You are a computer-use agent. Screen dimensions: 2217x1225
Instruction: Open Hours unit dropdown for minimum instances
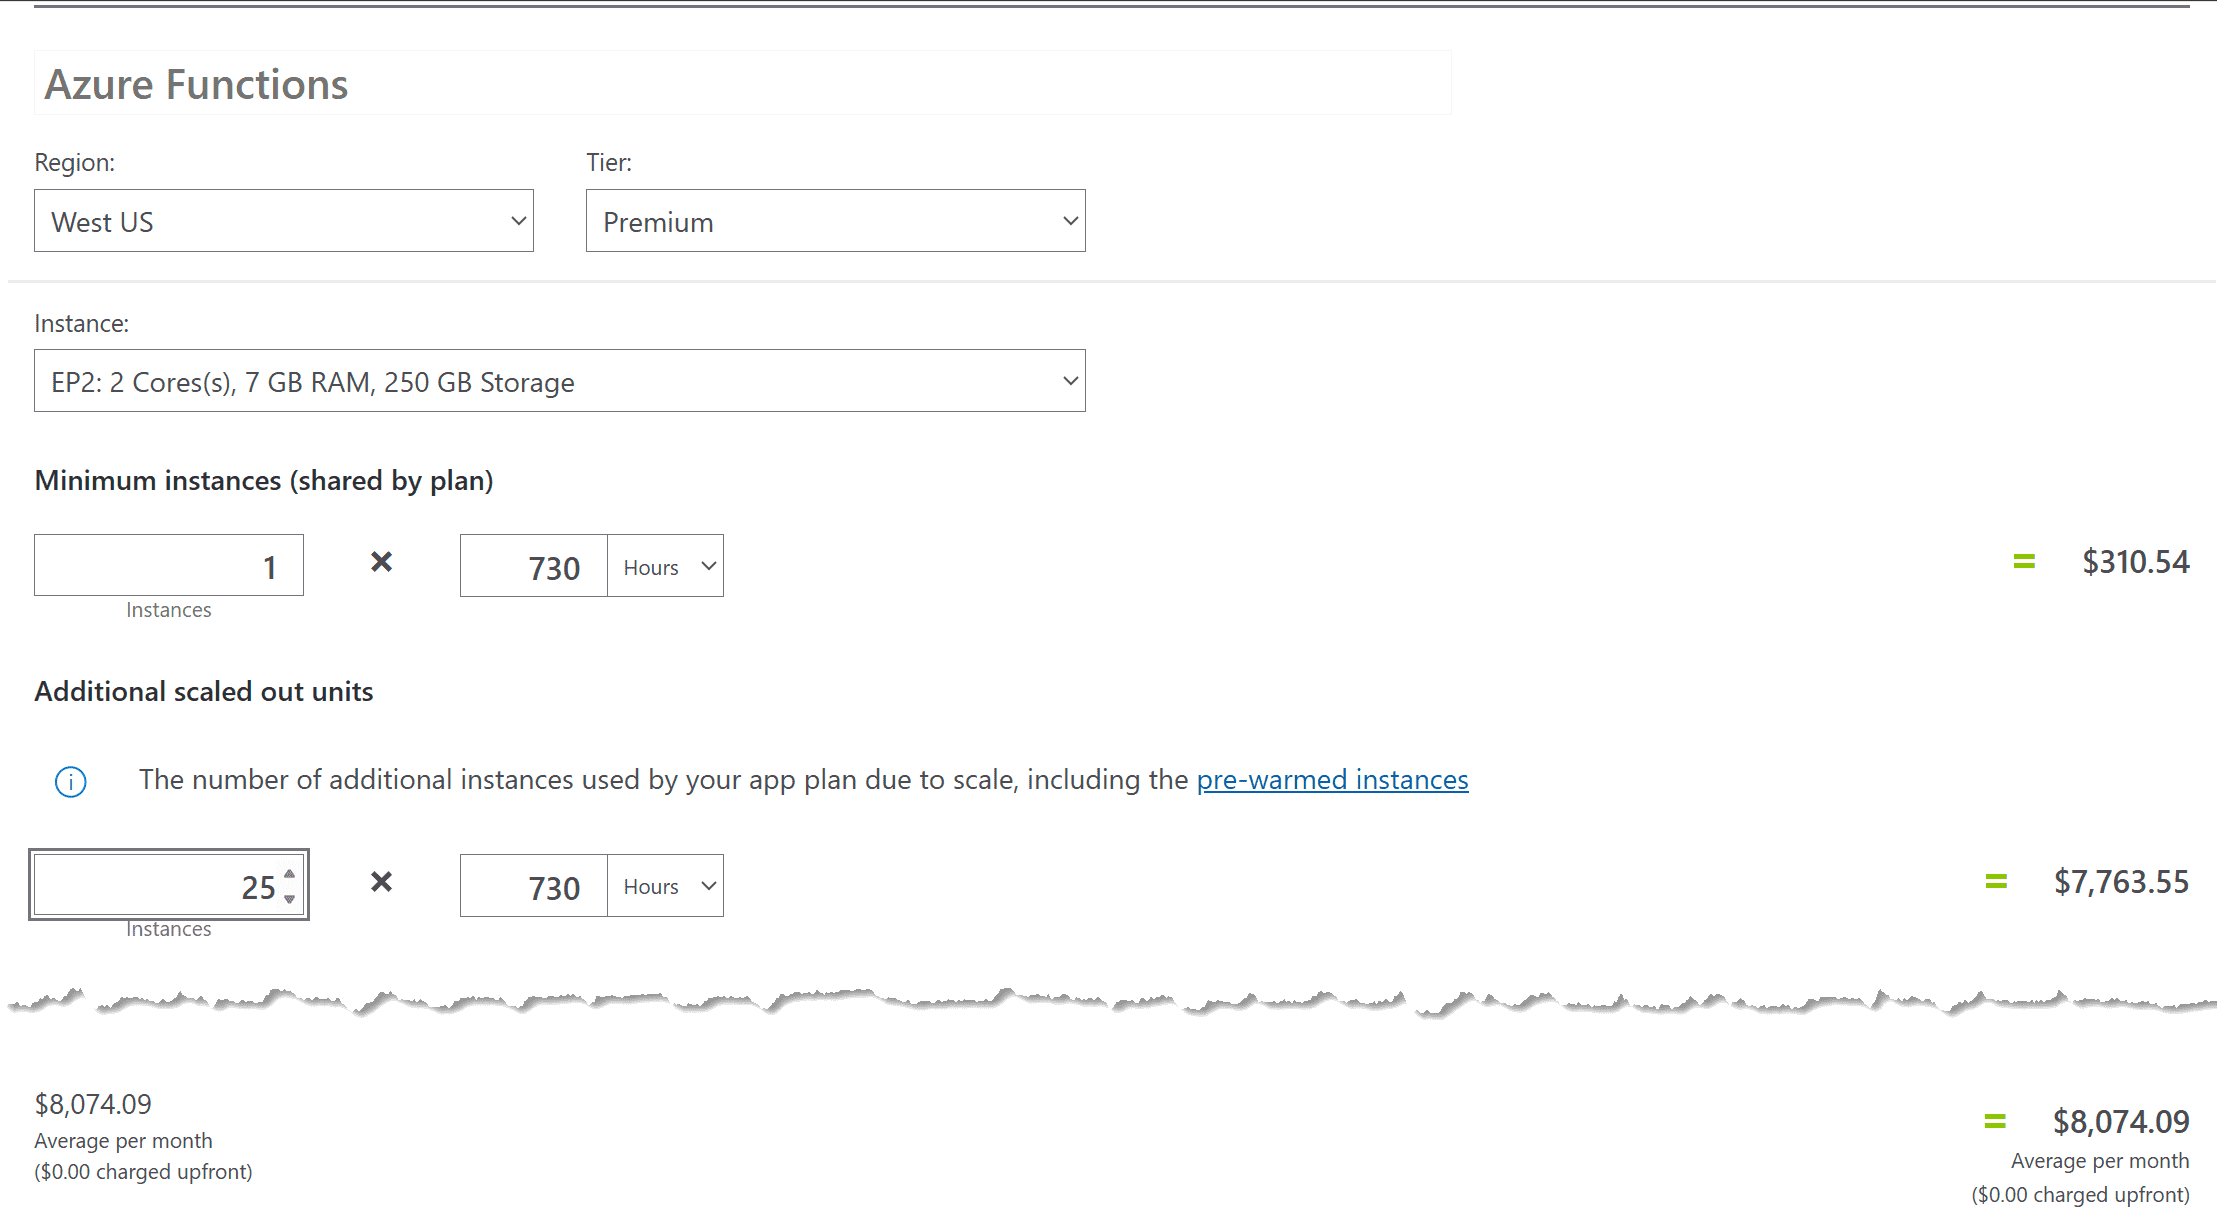click(666, 566)
